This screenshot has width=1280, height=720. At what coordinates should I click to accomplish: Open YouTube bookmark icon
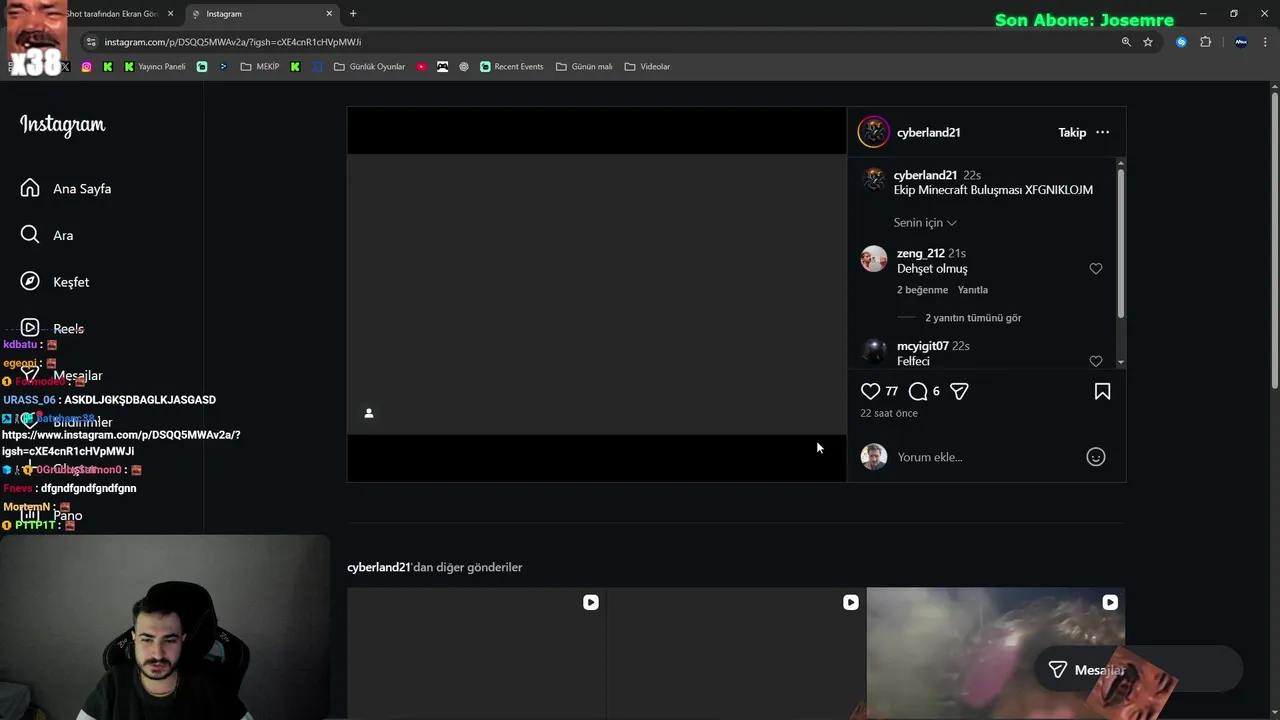click(421, 67)
